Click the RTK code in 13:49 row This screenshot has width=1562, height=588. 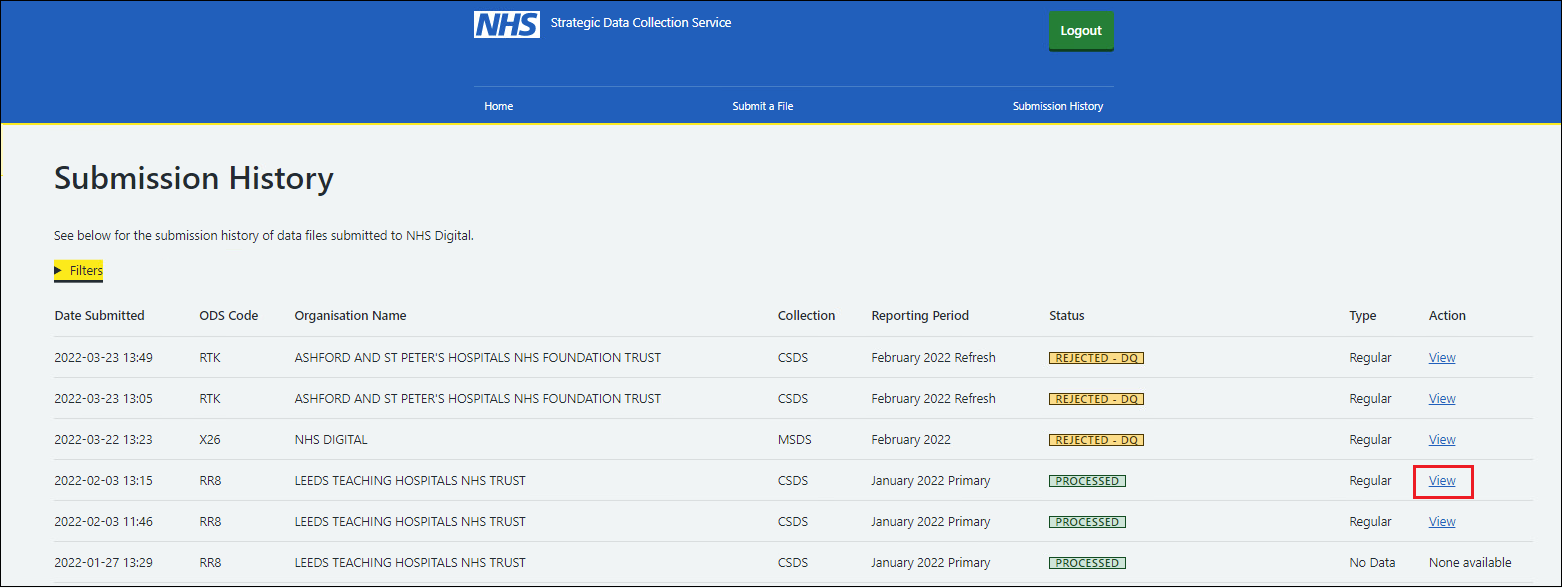[x=210, y=358]
